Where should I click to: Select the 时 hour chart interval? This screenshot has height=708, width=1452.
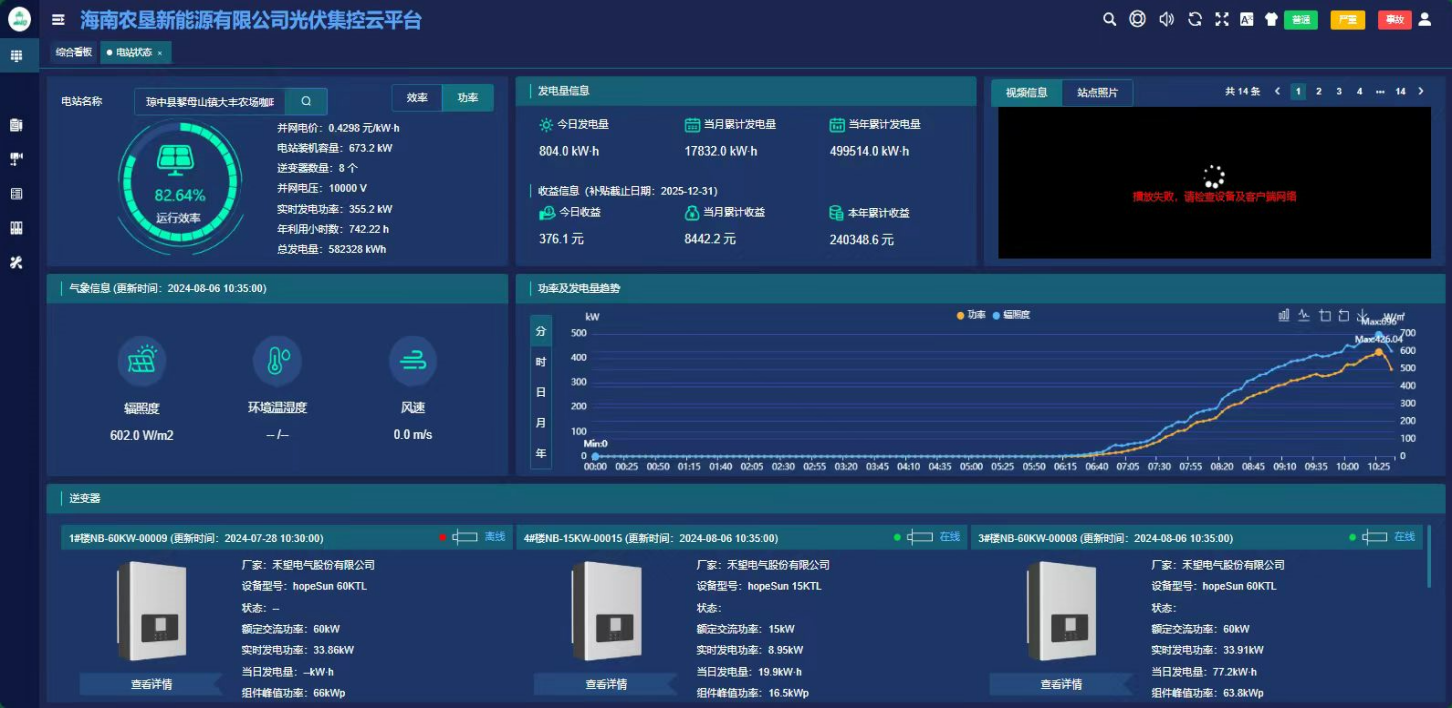point(541,362)
